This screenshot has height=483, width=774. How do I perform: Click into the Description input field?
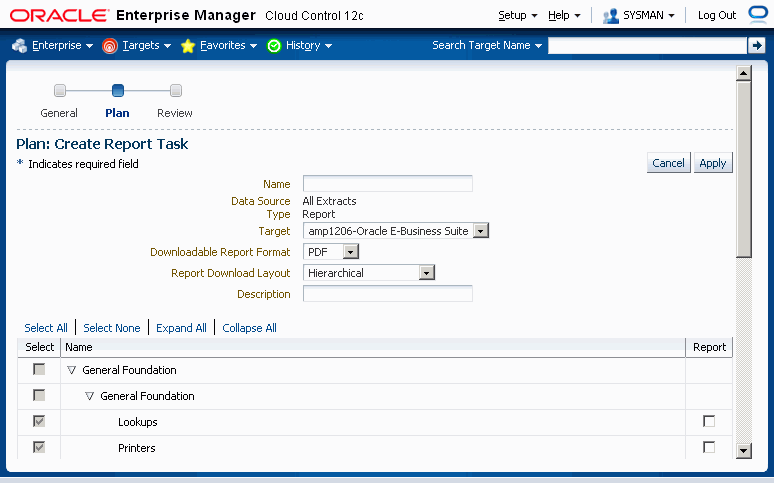387,294
